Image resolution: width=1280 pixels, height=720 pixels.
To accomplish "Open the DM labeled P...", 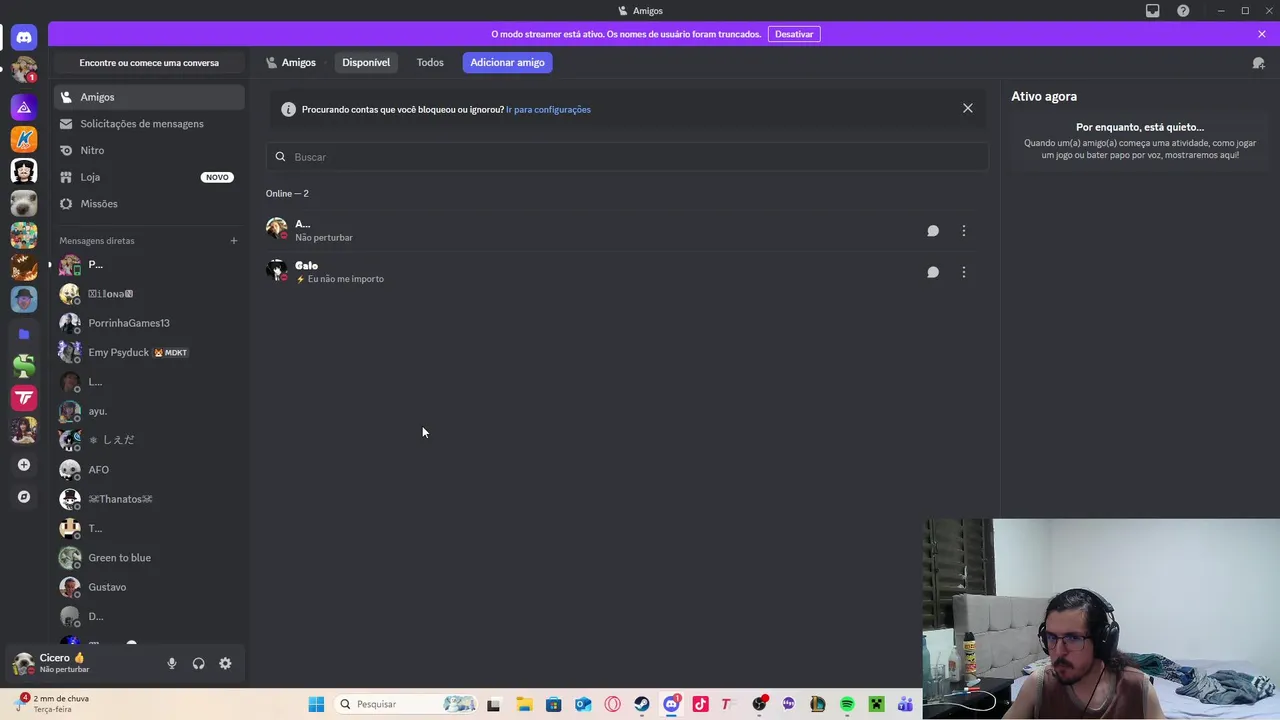I will point(149,265).
